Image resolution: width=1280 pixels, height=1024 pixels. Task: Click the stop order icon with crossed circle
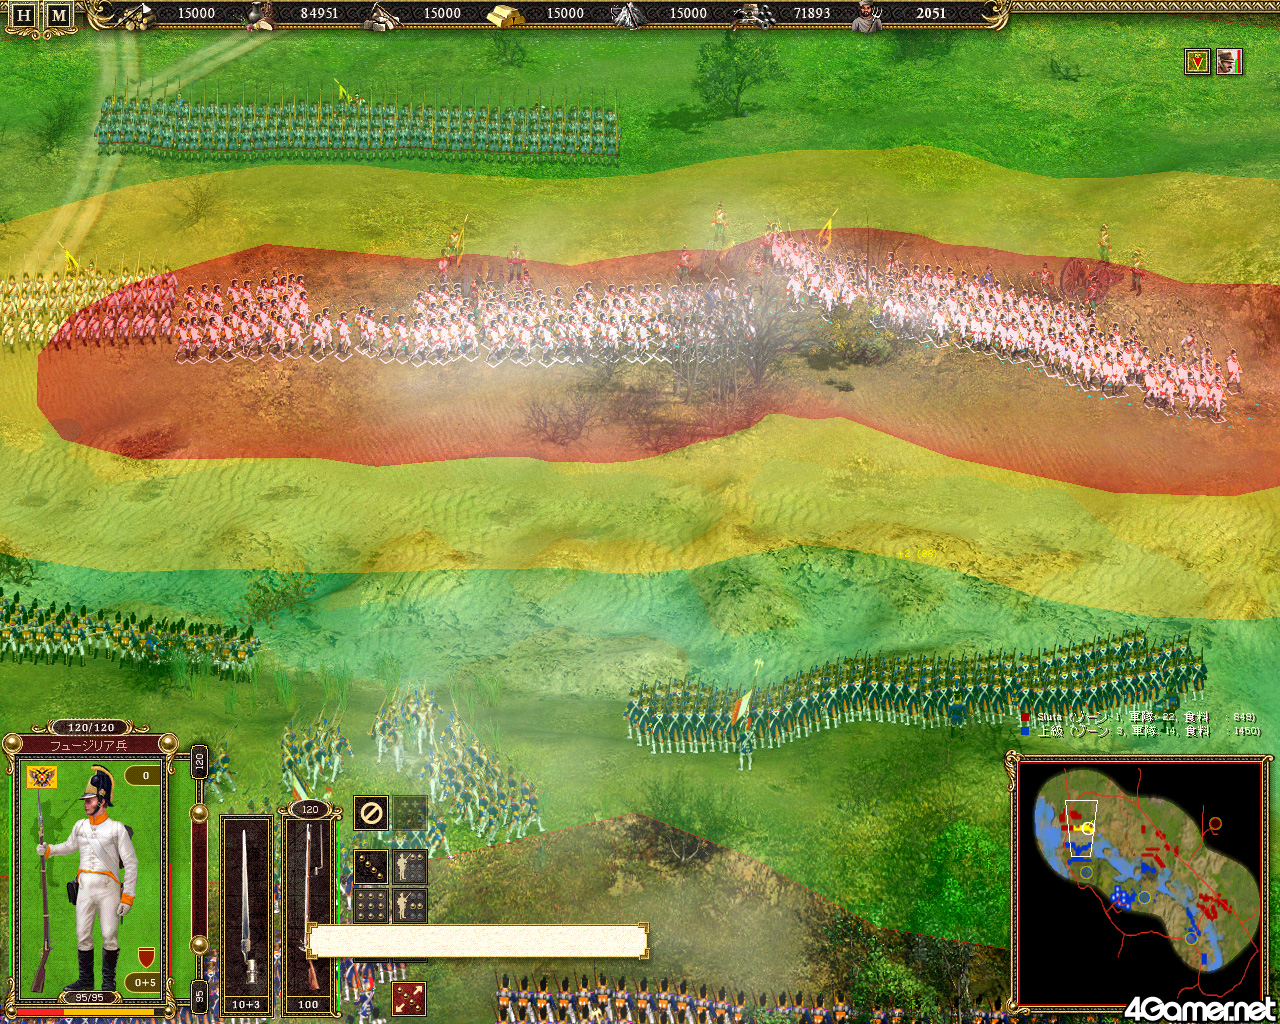[370, 813]
